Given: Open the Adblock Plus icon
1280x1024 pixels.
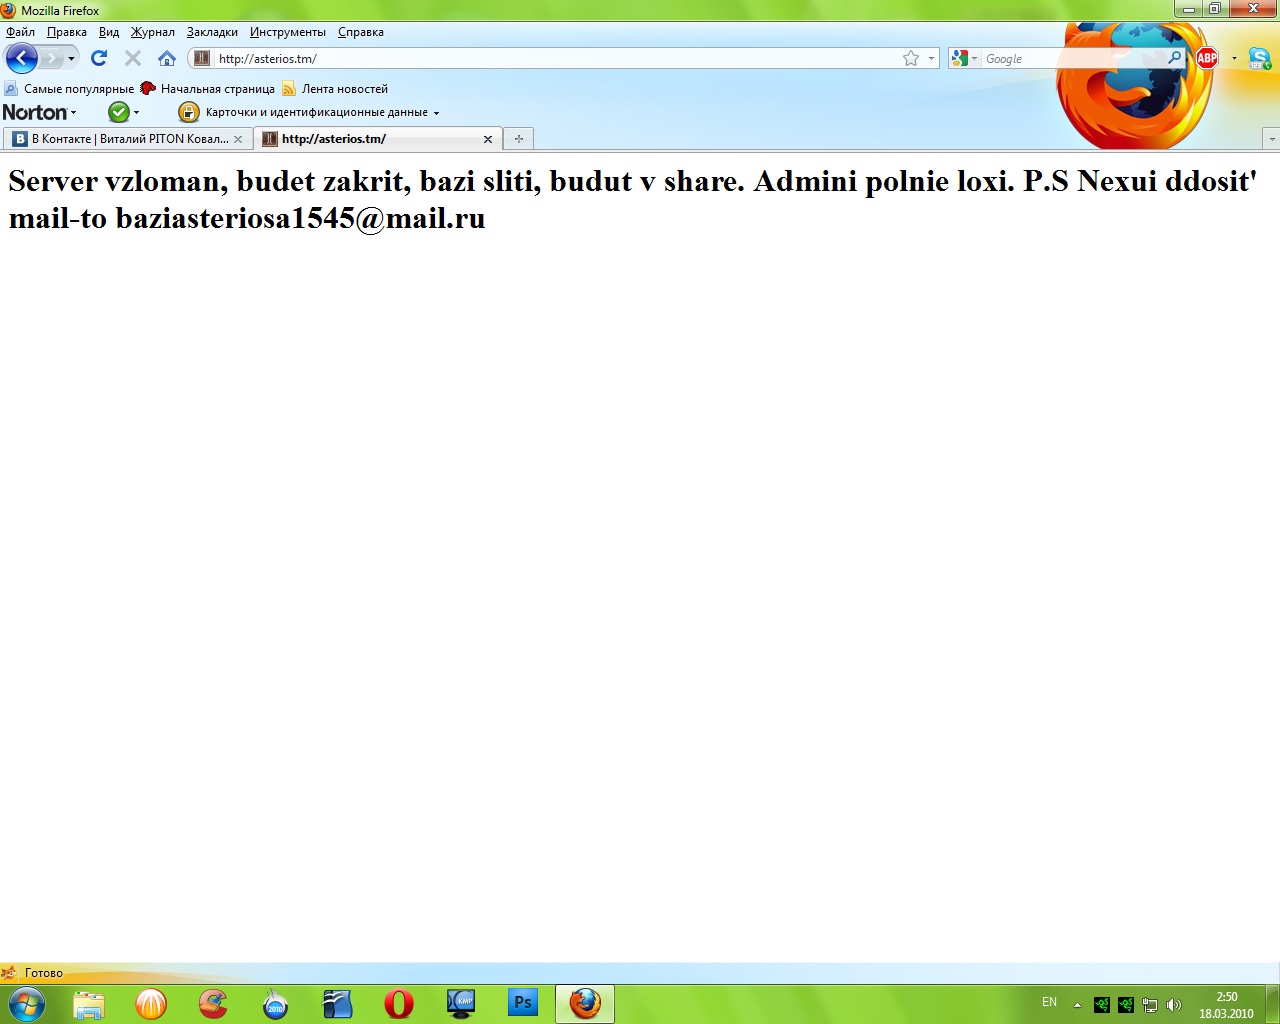Looking at the screenshot, I should click(x=1207, y=58).
